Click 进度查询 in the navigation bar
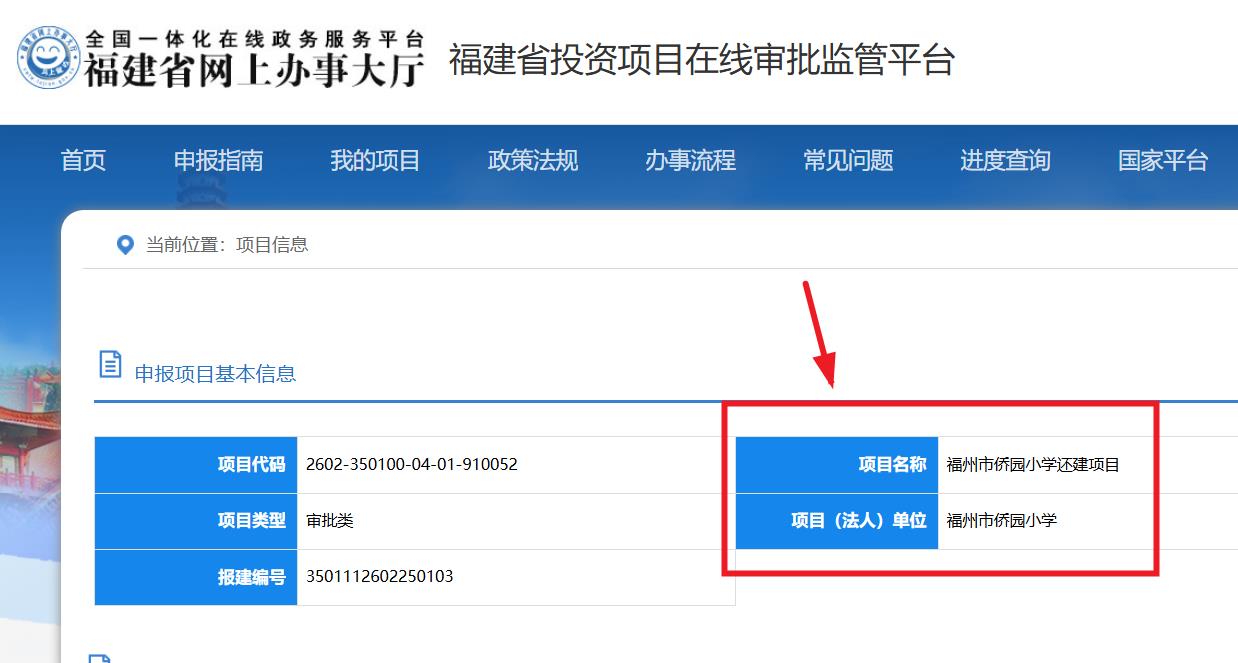The height and width of the screenshot is (663, 1238). pos(1005,161)
